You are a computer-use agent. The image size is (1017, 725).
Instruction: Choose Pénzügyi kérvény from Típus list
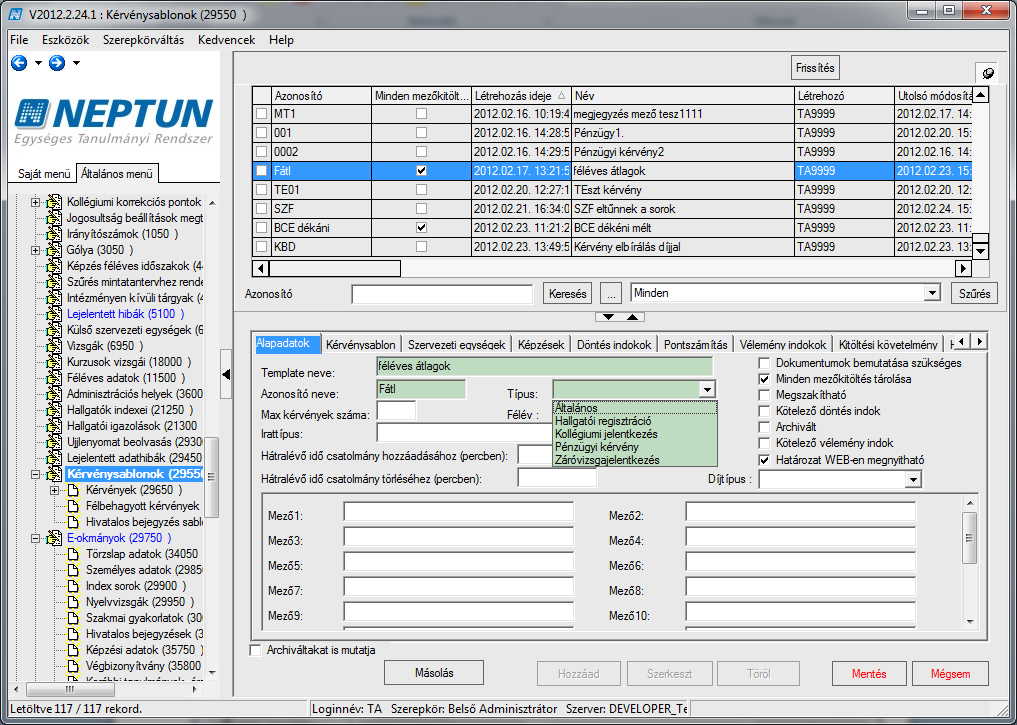[x=597, y=447]
